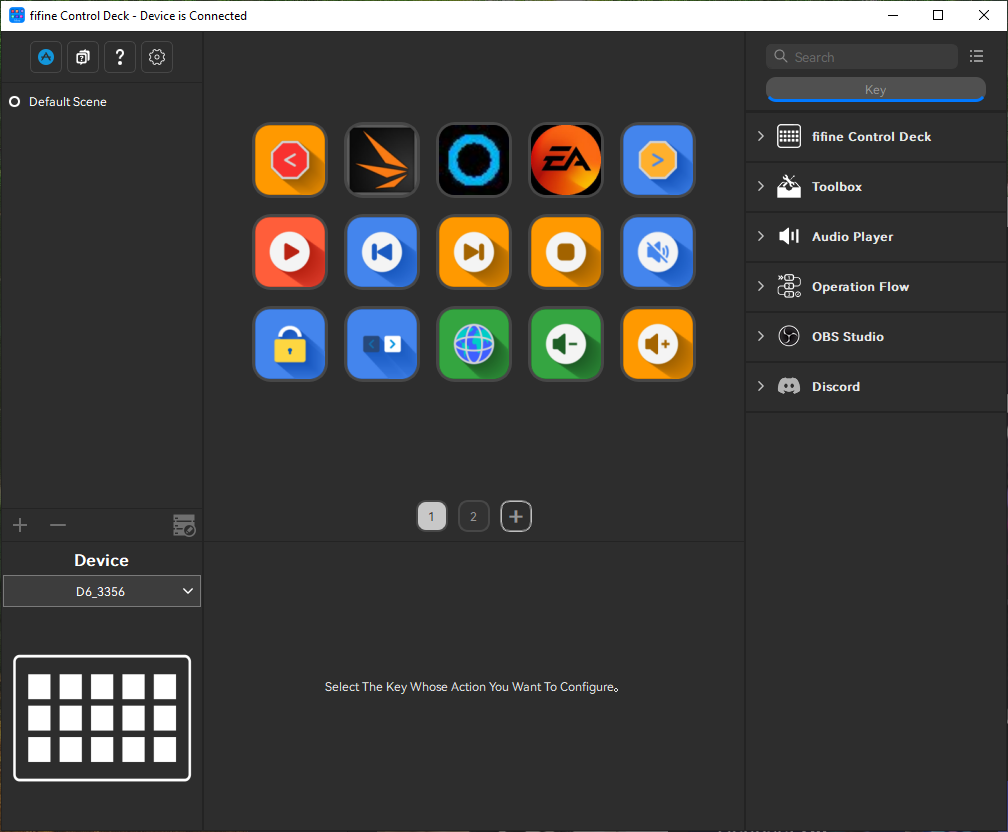1008x832 pixels.
Task: Click the red back-arrow key icon
Action: pos(290,160)
